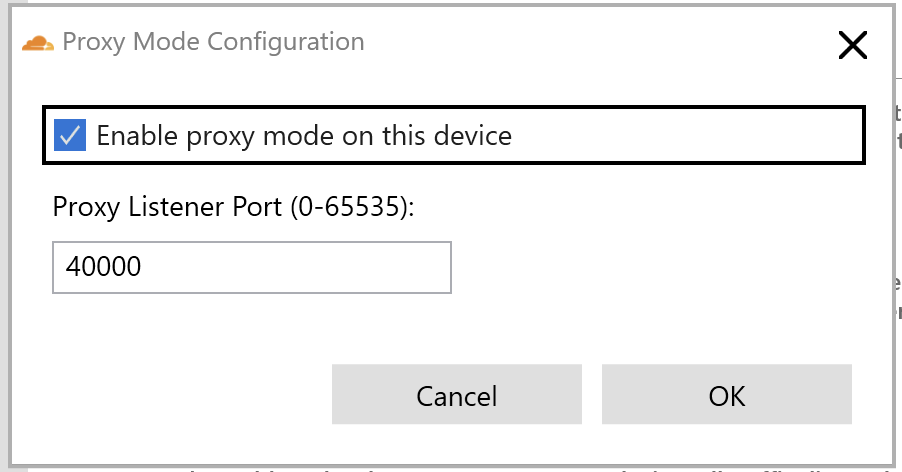This screenshot has width=902, height=472.
Task: Discard changes by clicking Cancel
Action: [456, 395]
